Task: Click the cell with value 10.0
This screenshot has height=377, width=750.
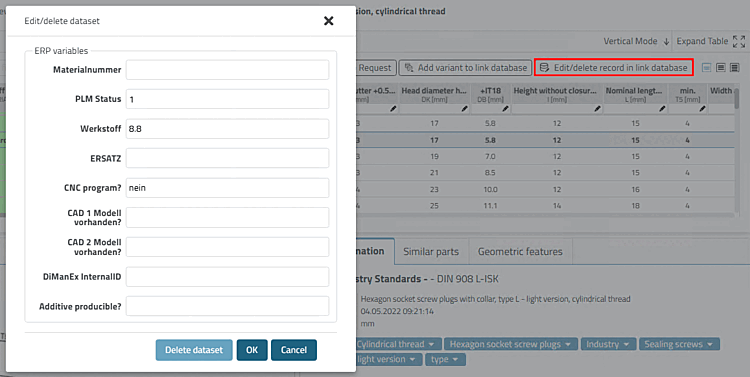Action: (490, 189)
